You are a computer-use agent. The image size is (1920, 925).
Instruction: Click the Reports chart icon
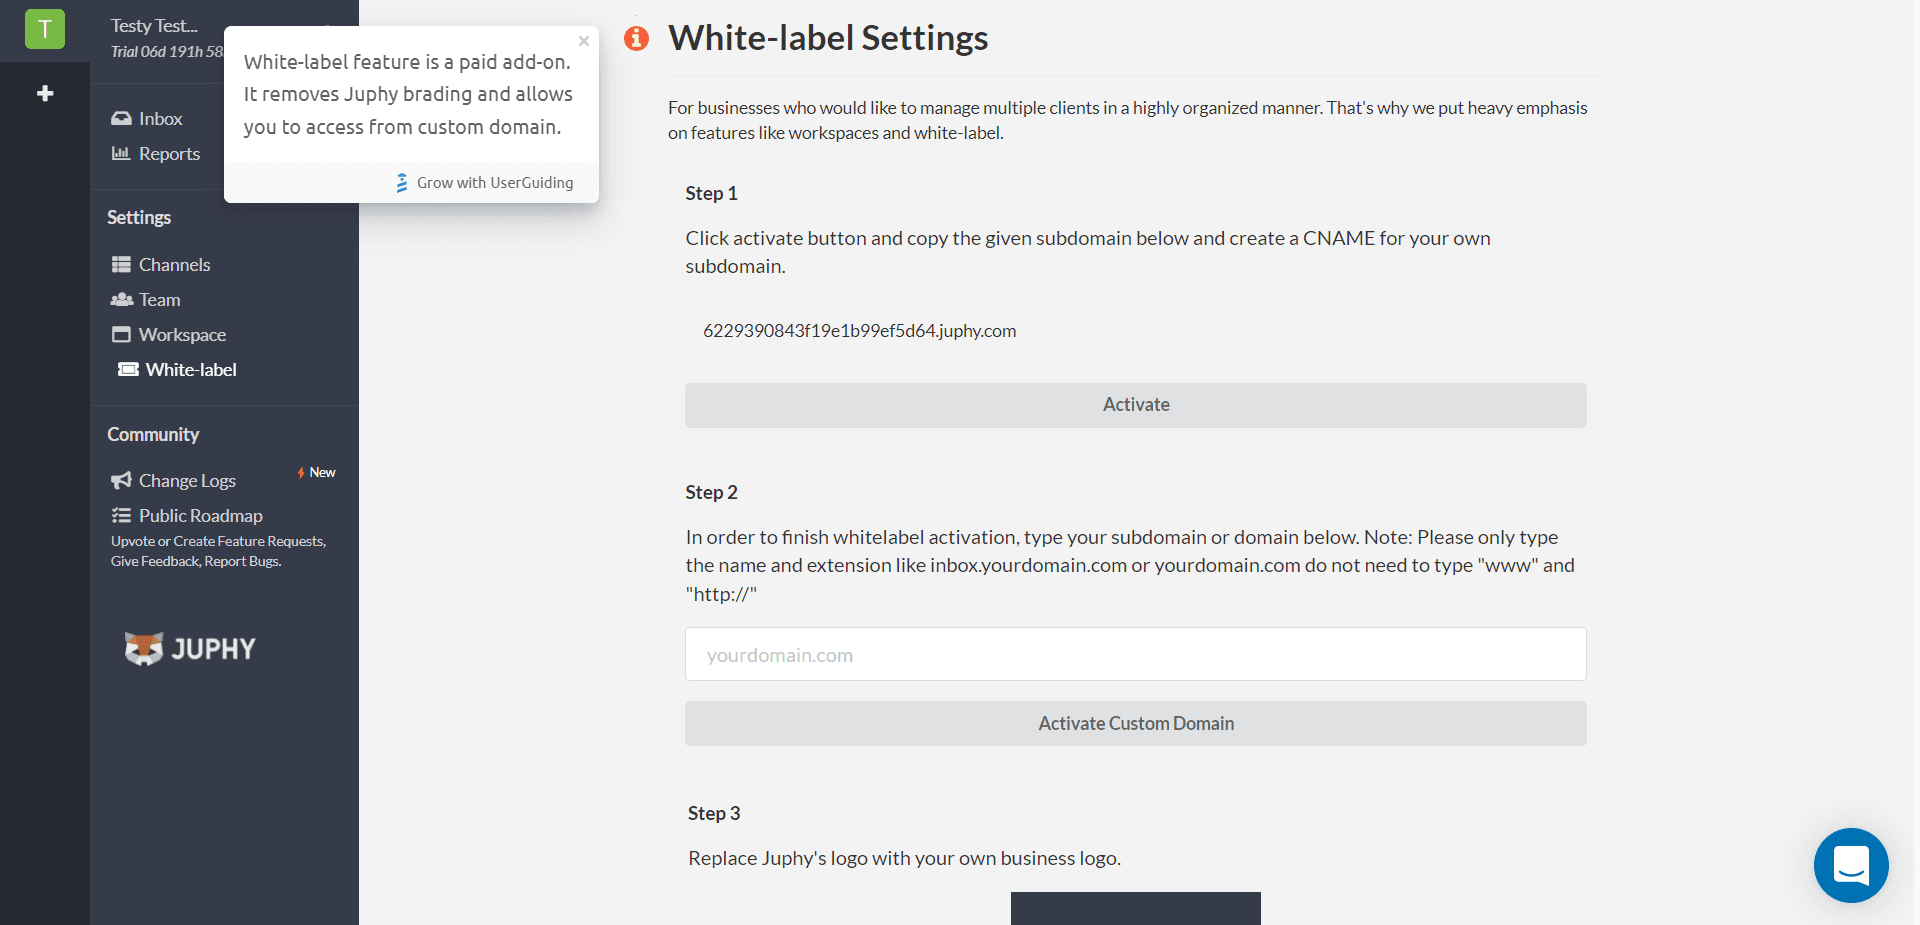tap(121, 153)
